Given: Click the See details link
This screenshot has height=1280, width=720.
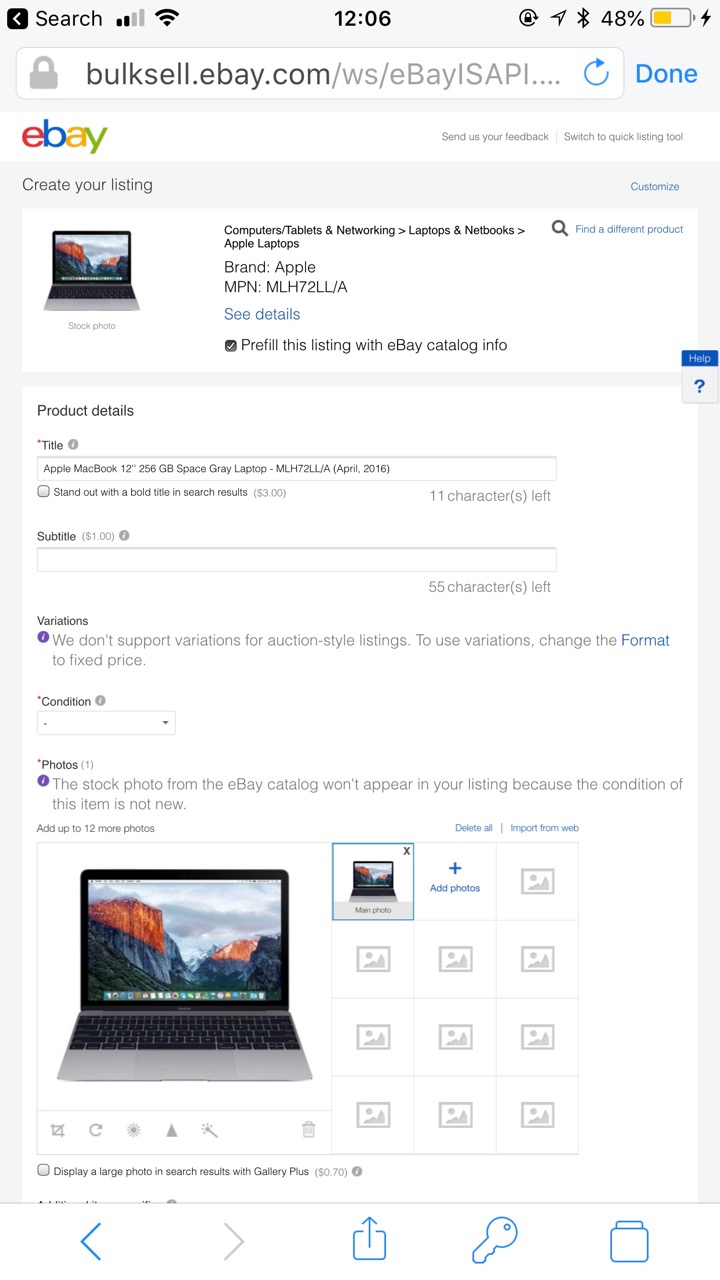Looking at the screenshot, I should (x=262, y=314).
